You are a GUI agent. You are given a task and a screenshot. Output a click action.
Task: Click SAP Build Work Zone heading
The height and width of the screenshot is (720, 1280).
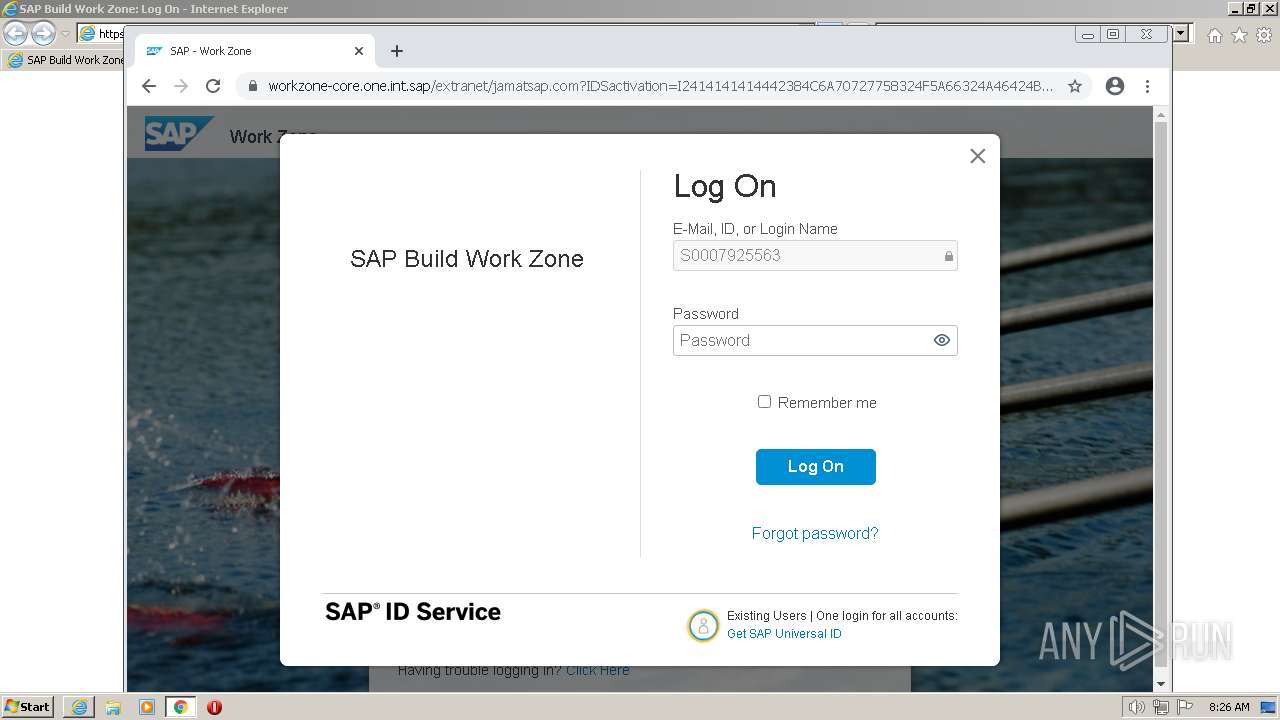(467, 259)
